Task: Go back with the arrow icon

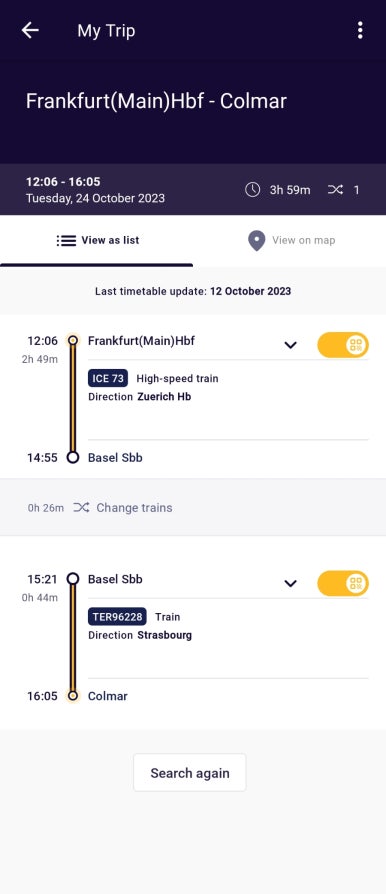Action: click(30, 30)
